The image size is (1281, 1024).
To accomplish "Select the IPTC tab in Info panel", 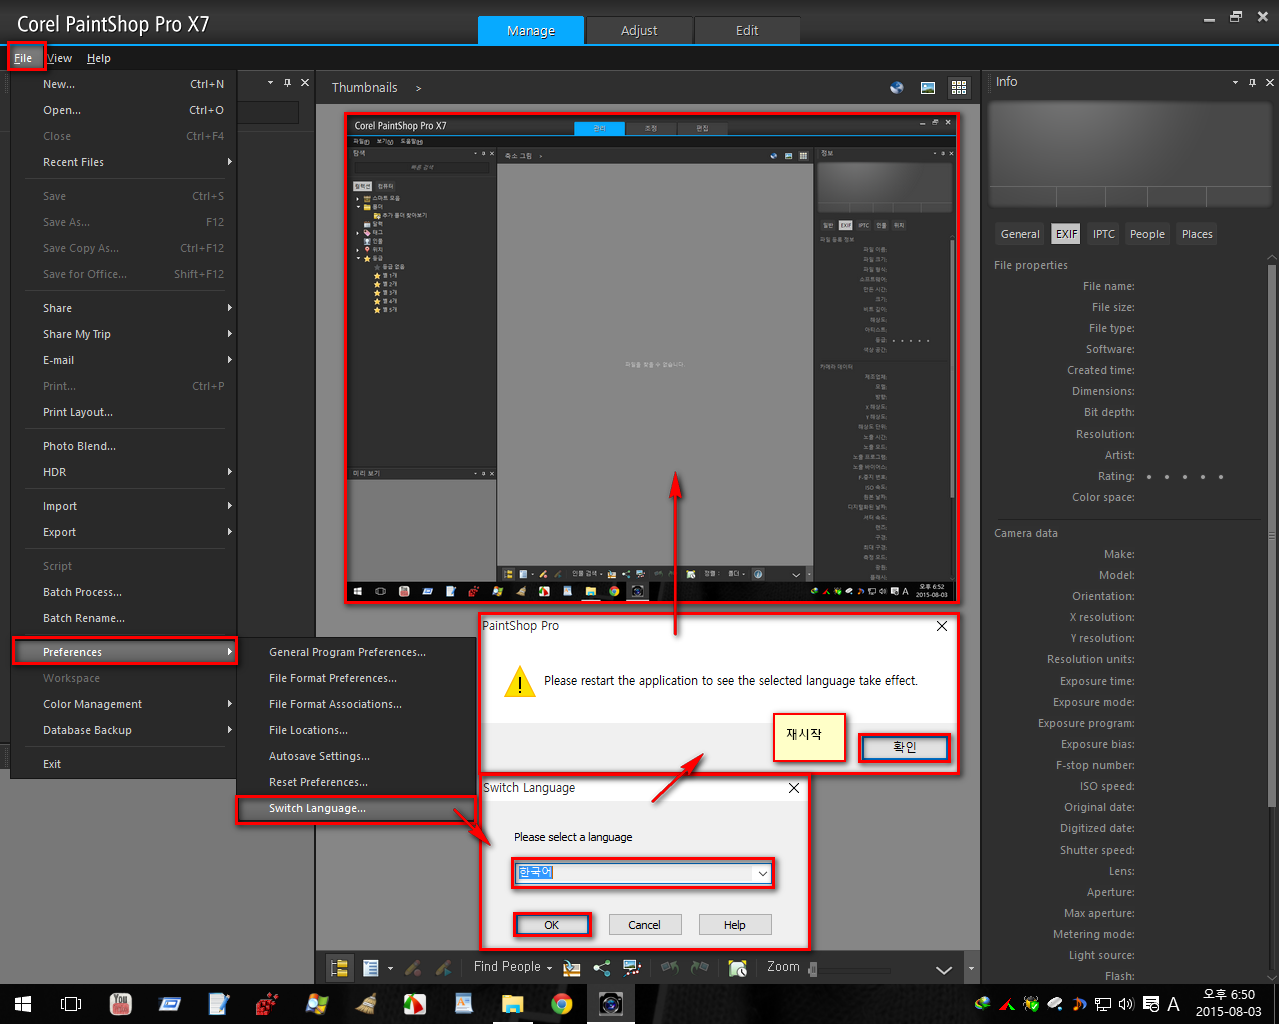I will [1103, 234].
